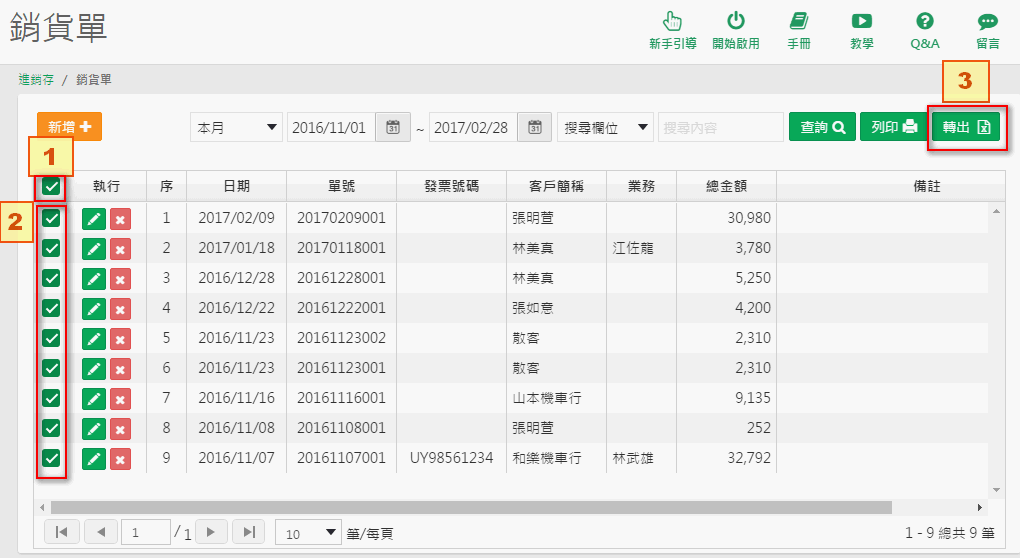Delete order 20170118001 with red X

[120, 249]
